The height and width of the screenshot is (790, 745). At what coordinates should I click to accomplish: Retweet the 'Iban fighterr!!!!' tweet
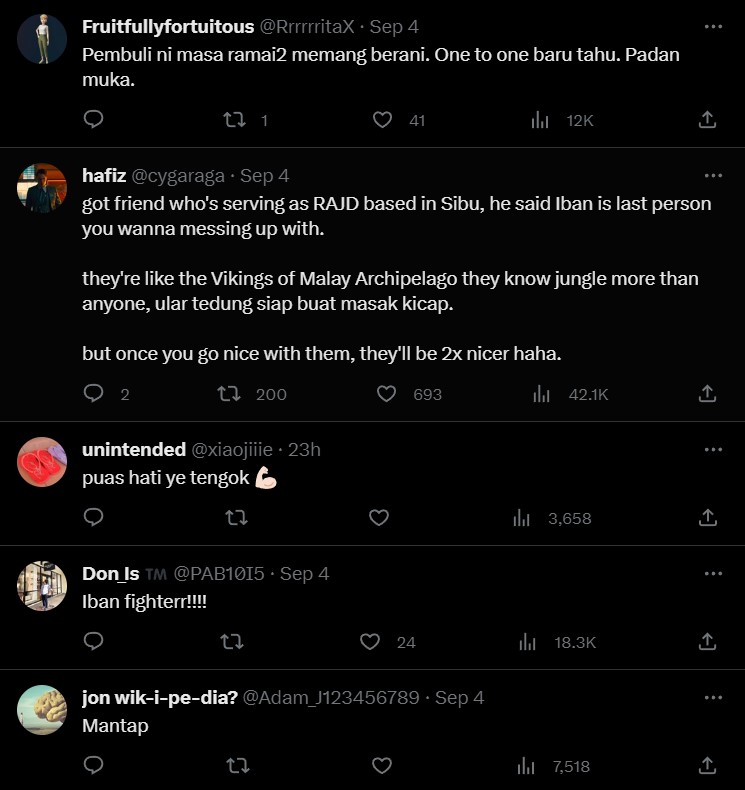(232, 642)
